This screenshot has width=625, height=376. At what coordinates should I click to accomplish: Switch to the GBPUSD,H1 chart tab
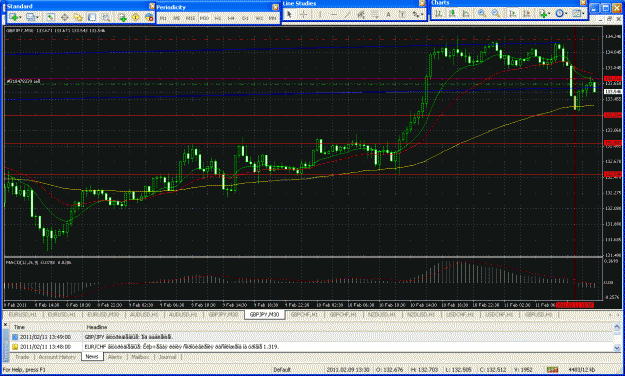[539, 315]
